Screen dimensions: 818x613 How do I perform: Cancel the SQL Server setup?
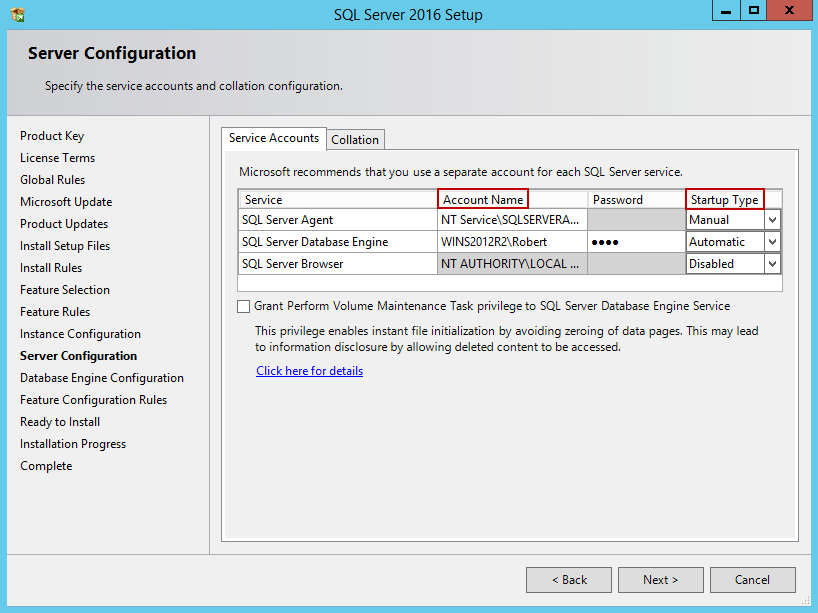point(752,579)
